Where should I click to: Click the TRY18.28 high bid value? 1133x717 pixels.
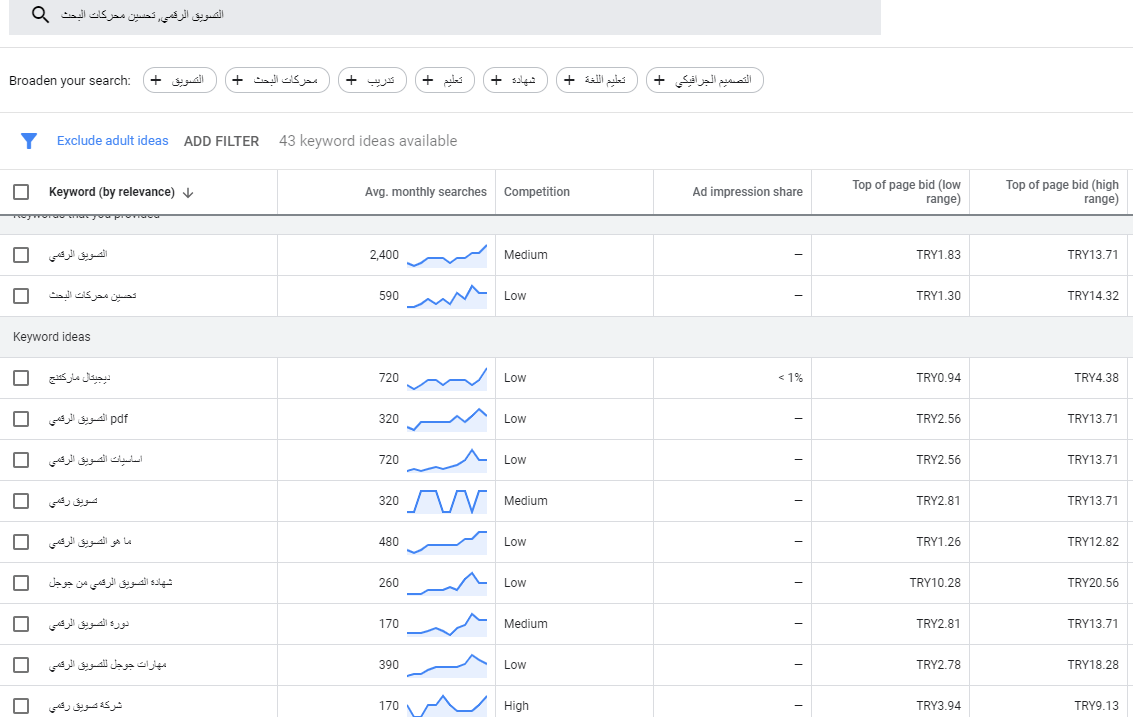tap(1093, 664)
